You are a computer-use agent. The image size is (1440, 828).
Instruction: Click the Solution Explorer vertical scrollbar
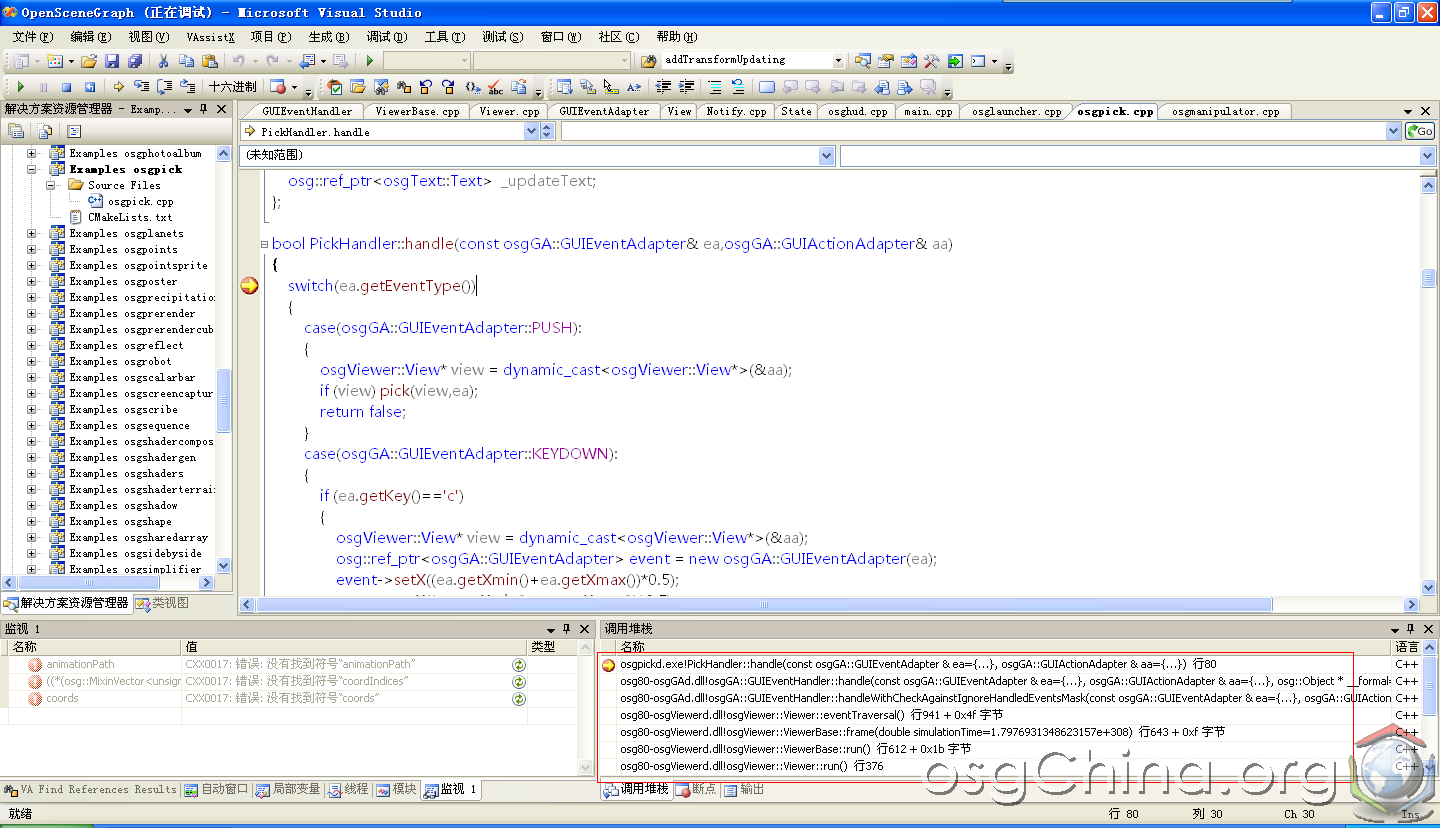[x=223, y=400]
